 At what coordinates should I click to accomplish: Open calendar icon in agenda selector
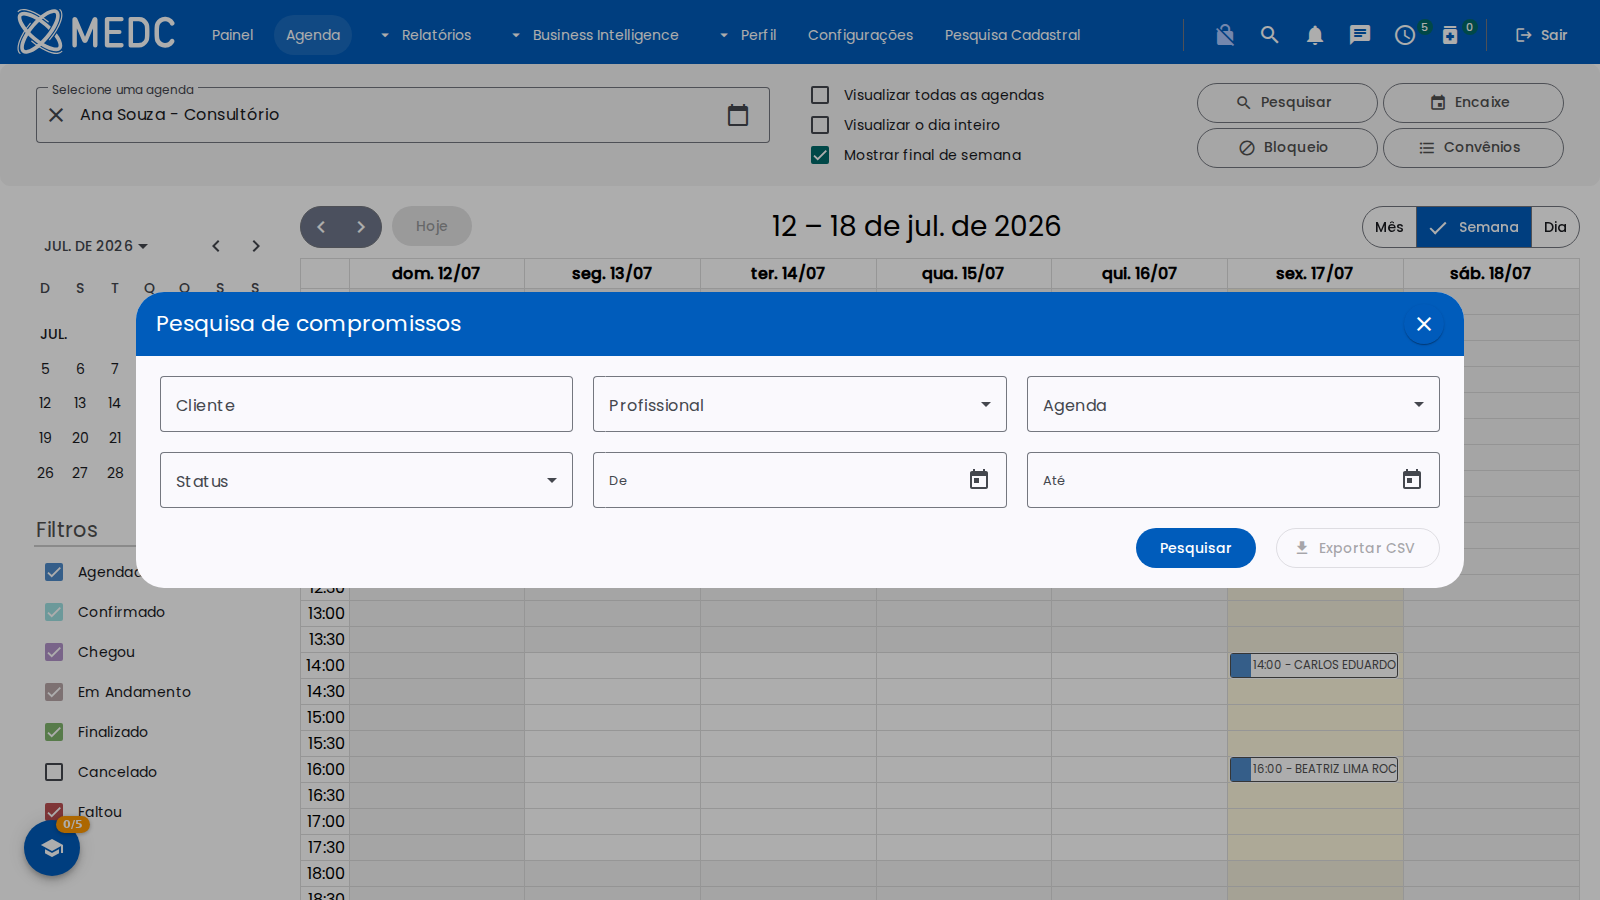point(738,115)
